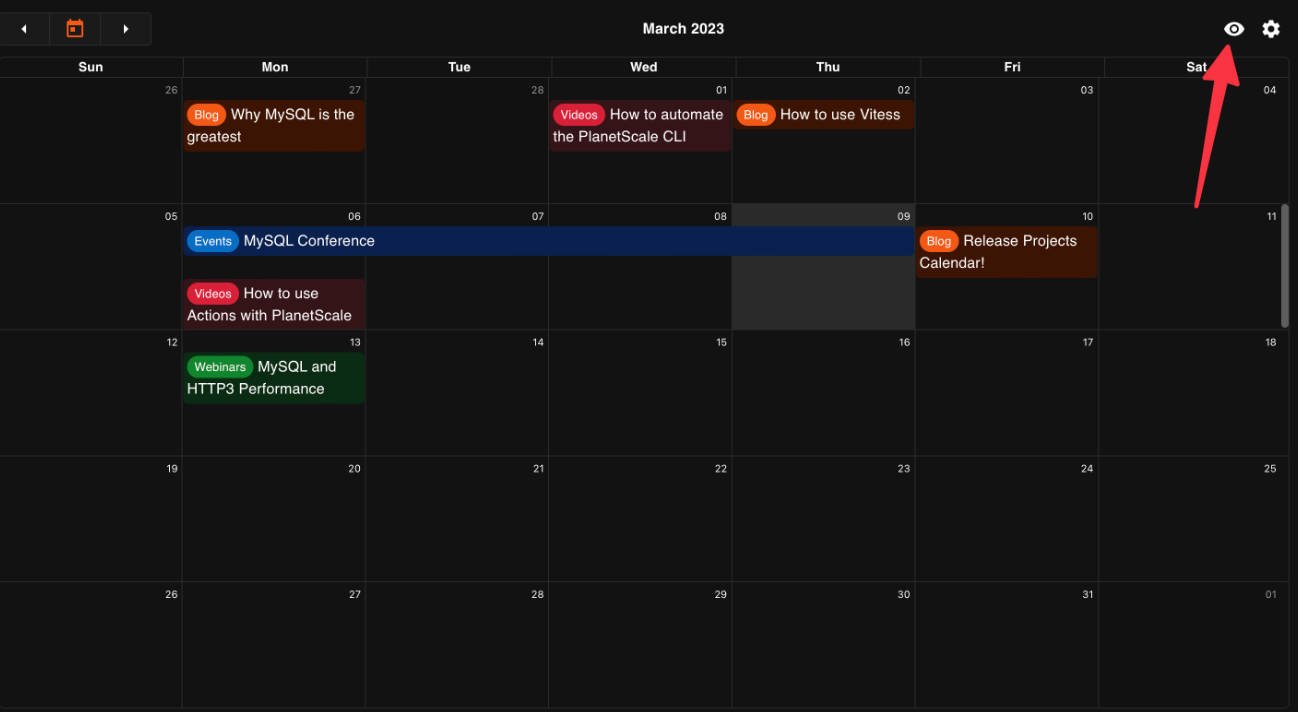Click the Blog badge on 'Why MySQL is the greatest'
The width and height of the screenshot is (1298, 712).
click(x=206, y=114)
